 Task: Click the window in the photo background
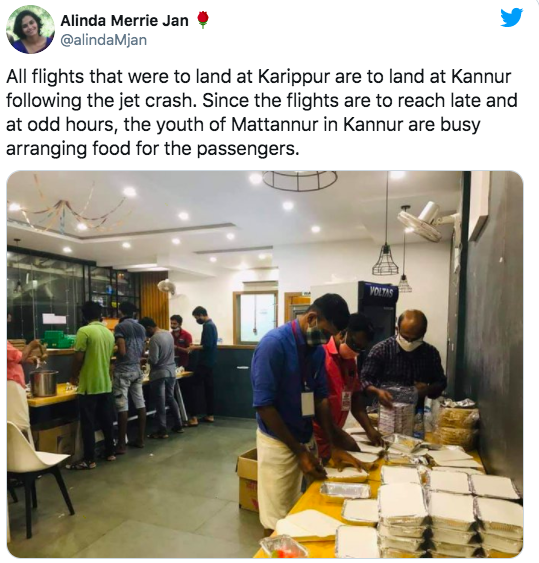click(256, 317)
